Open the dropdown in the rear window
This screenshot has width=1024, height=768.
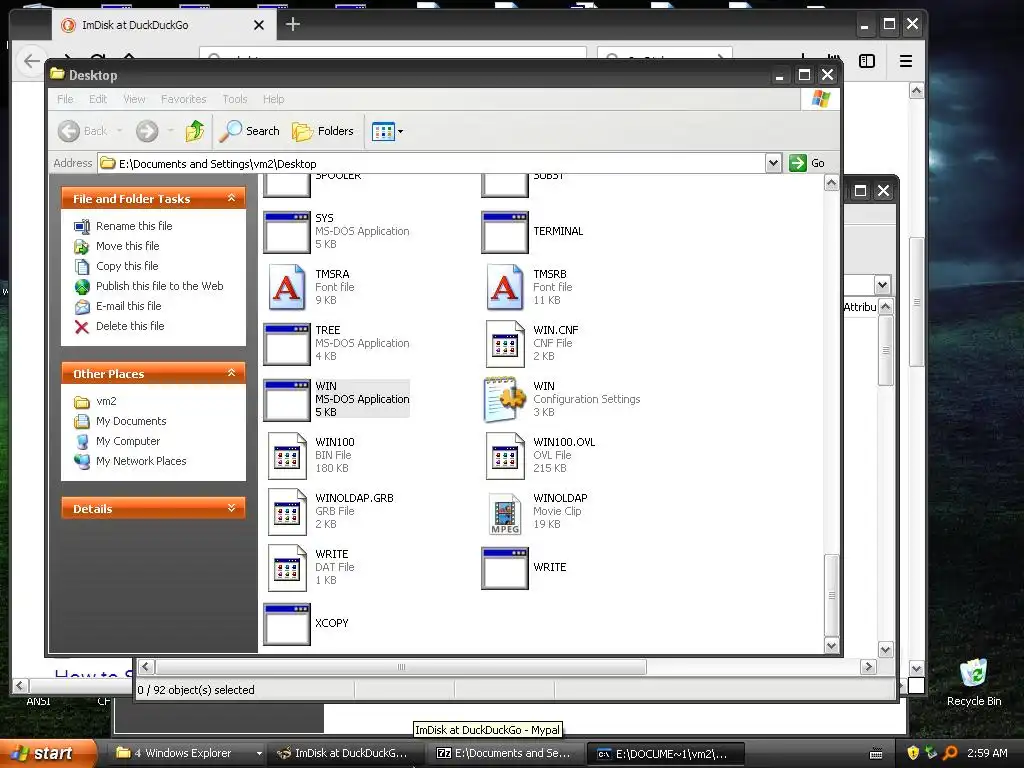882,285
